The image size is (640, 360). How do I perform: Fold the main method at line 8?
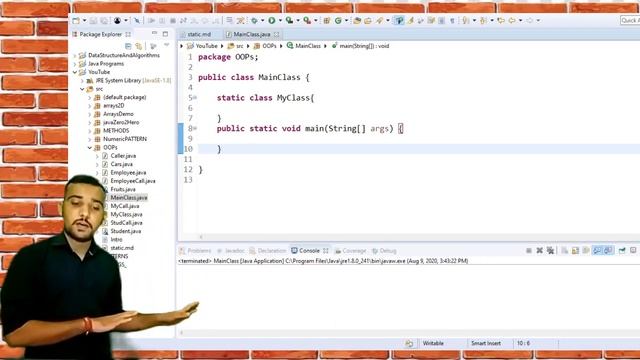click(196, 128)
